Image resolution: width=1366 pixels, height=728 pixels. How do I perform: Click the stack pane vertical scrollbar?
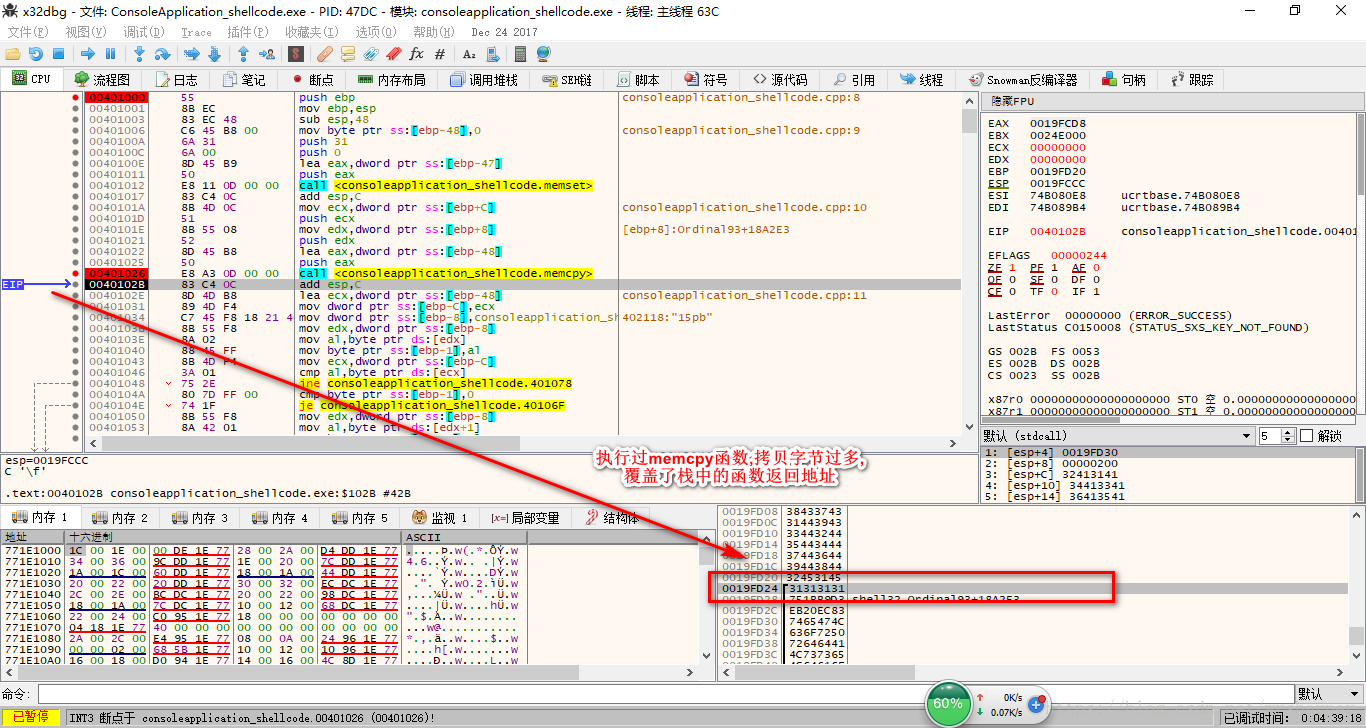point(1355,584)
